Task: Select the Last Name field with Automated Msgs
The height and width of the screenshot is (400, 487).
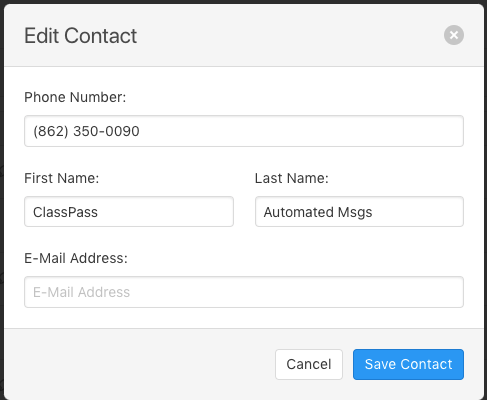Action: click(359, 212)
